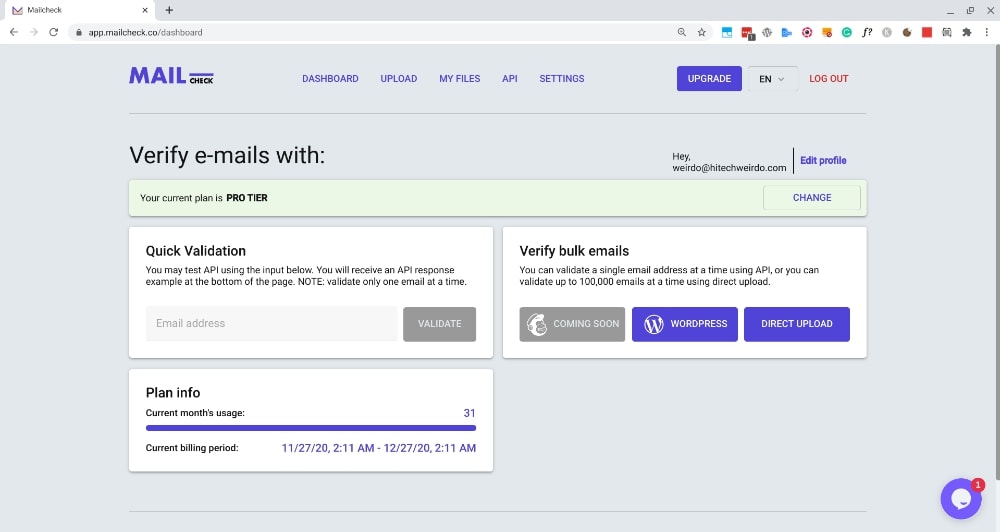Click the Verify bulk emails heading
Screen dimensions: 1000x532
[x=574, y=251]
